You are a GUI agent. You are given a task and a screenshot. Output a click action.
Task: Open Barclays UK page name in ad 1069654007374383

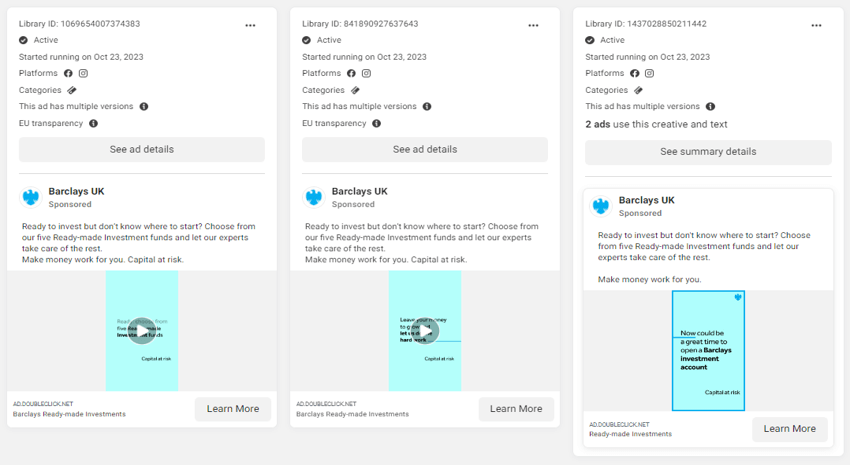click(76, 191)
